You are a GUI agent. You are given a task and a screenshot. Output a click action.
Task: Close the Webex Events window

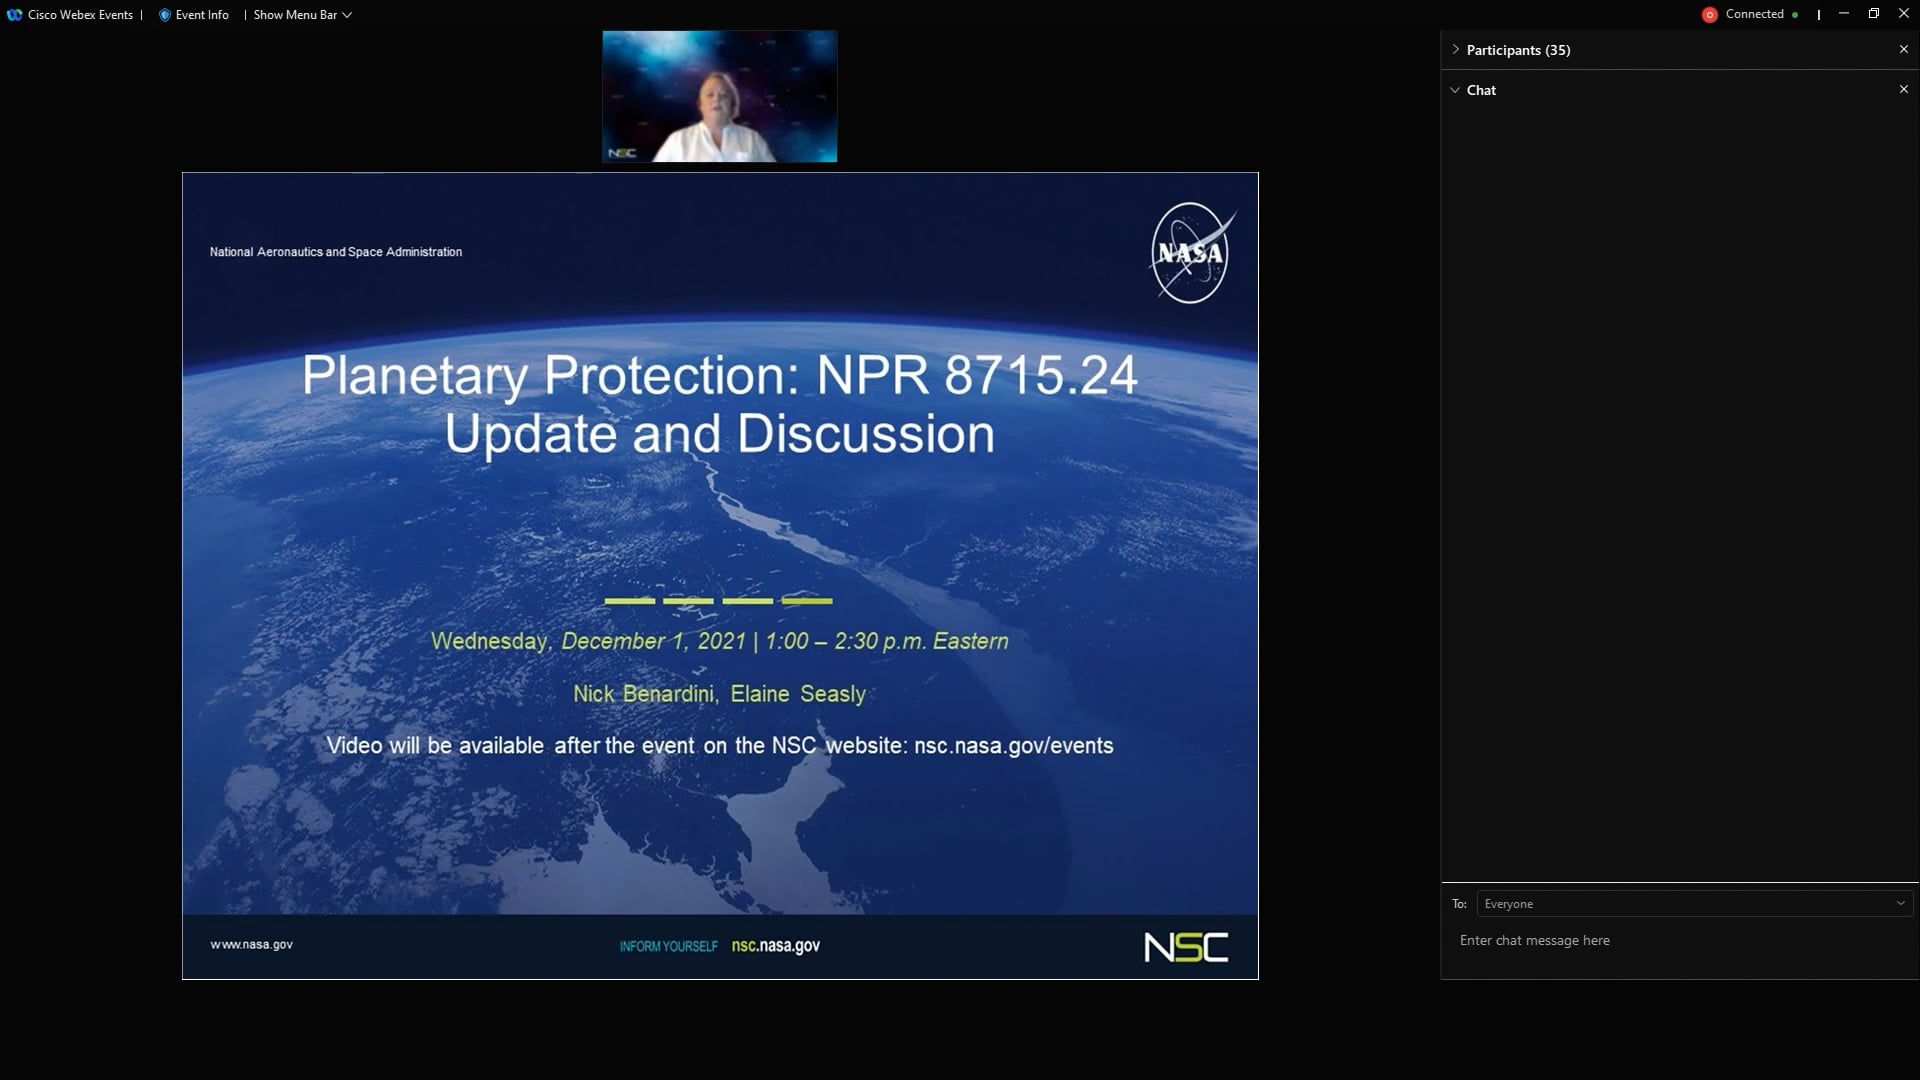pyautogui.click(x=1904, y=14)
